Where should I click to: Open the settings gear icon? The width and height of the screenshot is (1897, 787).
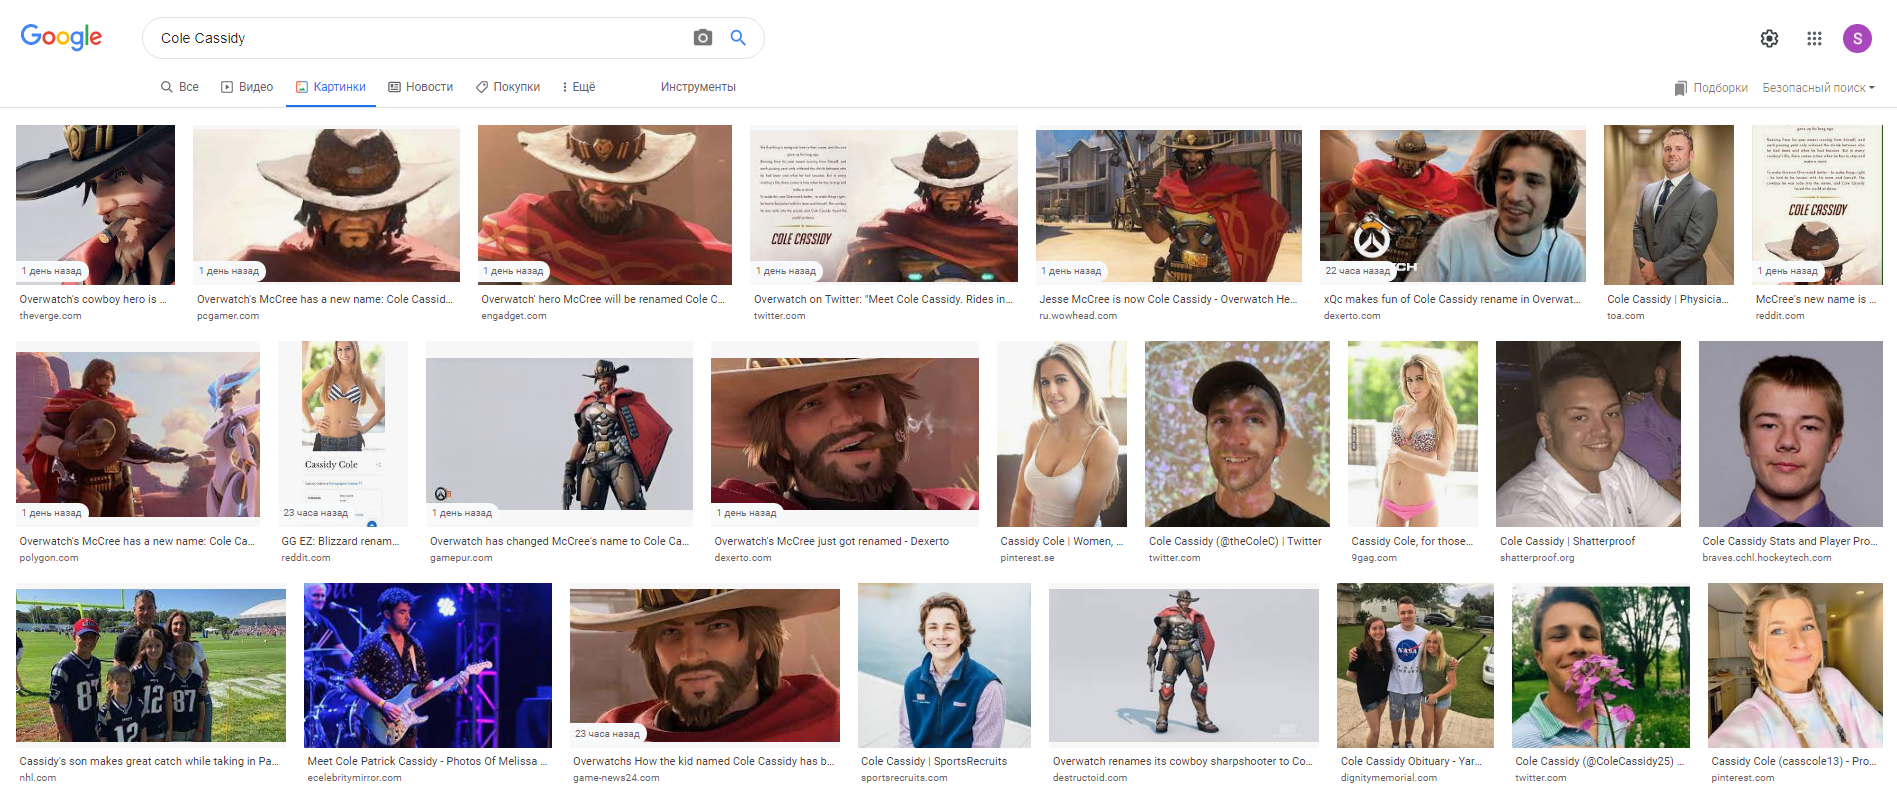[1769, 38]
